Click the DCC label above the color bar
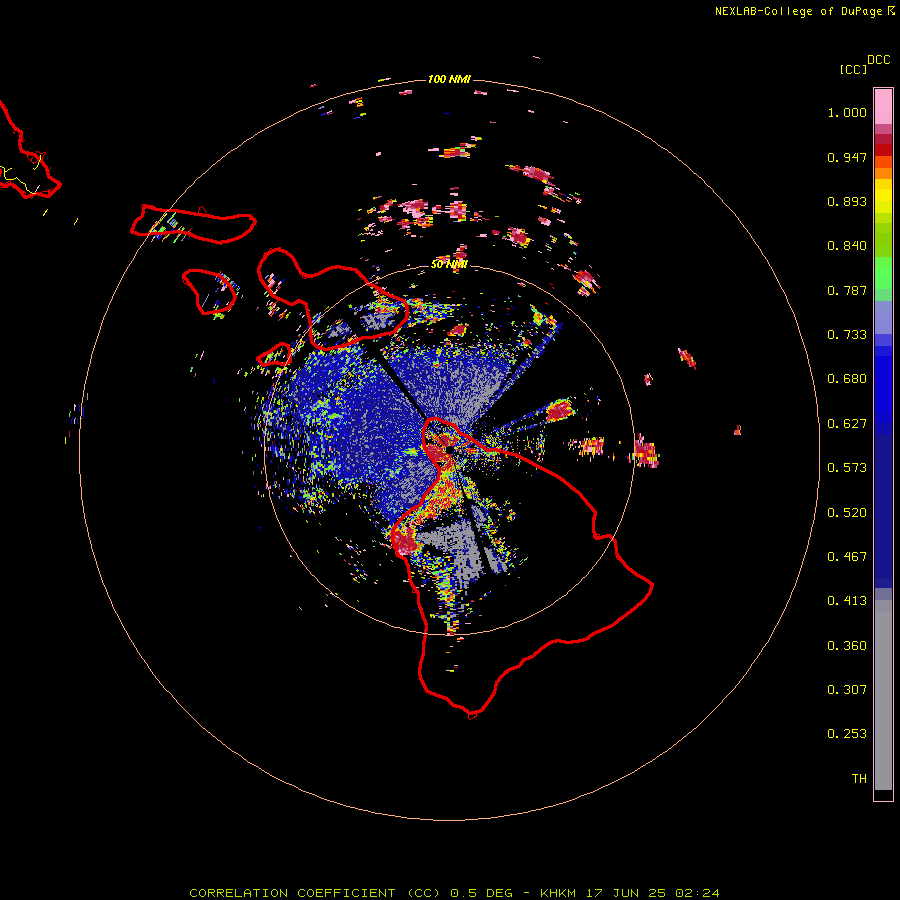900x900 pixels. pos(879,60)
